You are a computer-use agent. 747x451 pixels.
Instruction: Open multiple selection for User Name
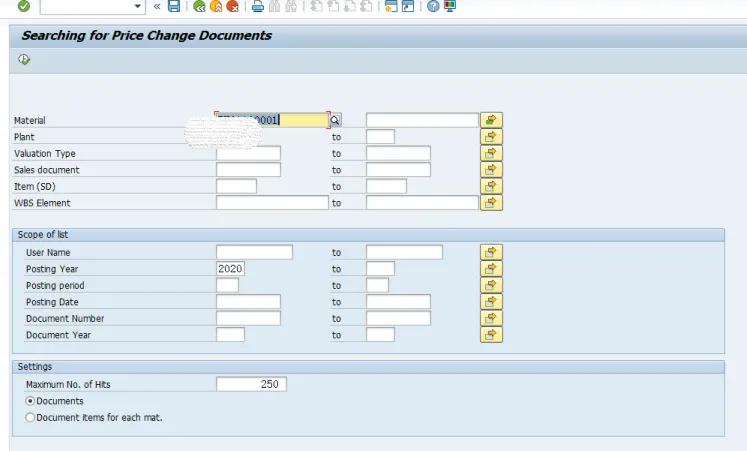pos(491,252)
